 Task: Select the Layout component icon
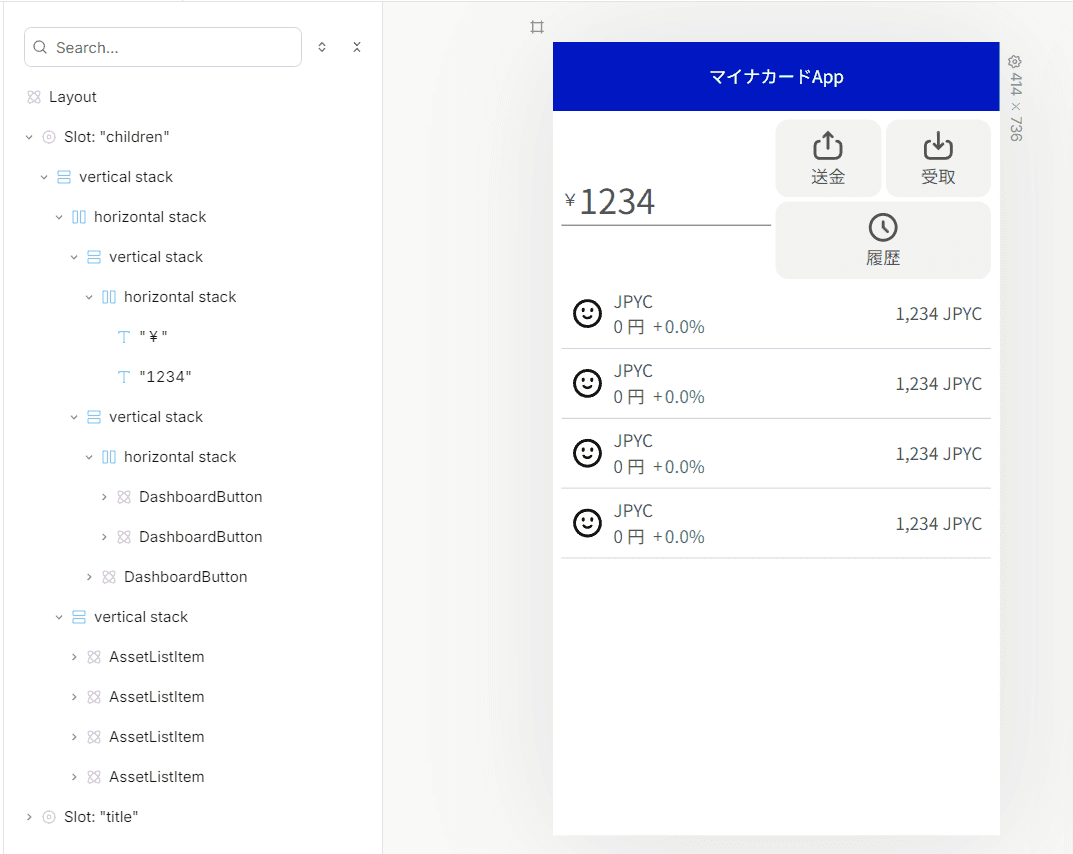pyautogui.click(x=34, y=97)
